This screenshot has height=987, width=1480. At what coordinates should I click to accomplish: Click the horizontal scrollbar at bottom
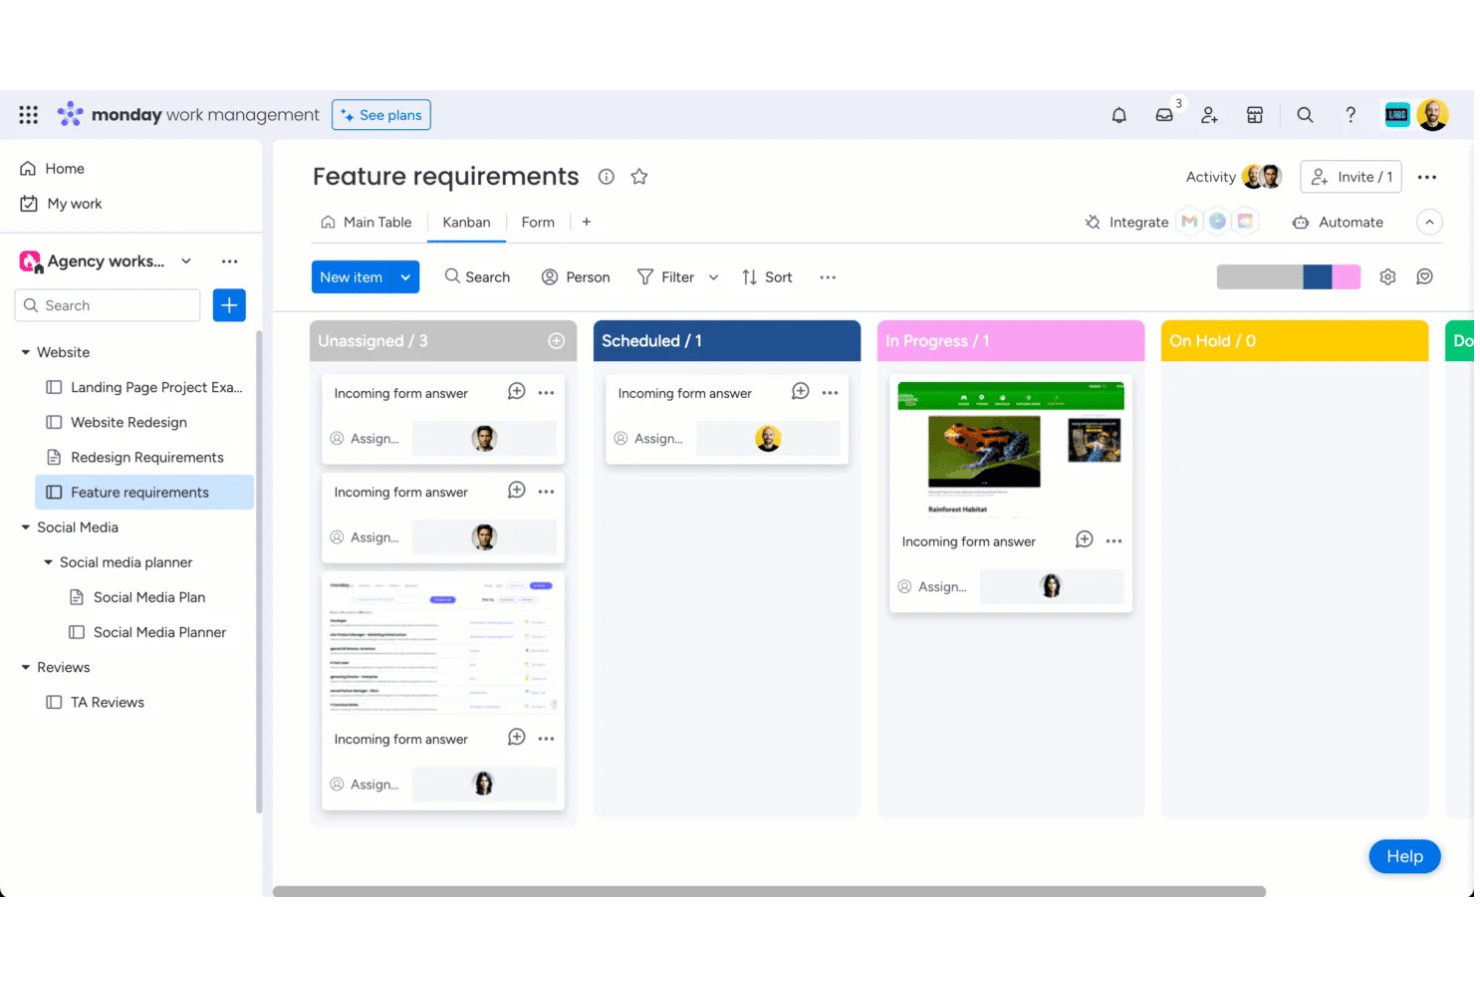pyautogui.click(x=769, y=891)
